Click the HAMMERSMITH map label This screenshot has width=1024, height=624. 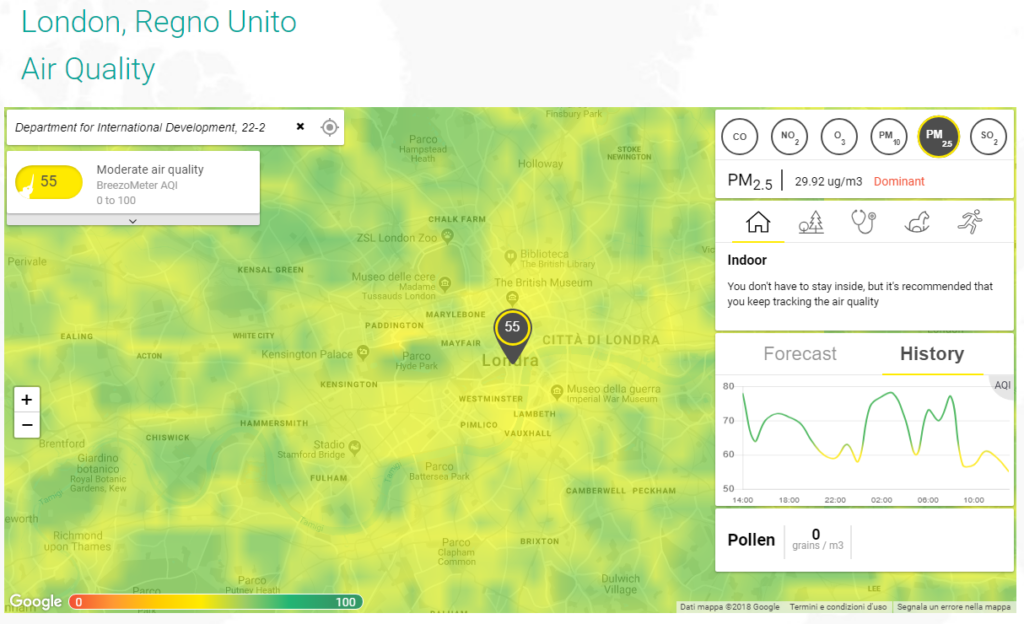(x=274, y=424)
